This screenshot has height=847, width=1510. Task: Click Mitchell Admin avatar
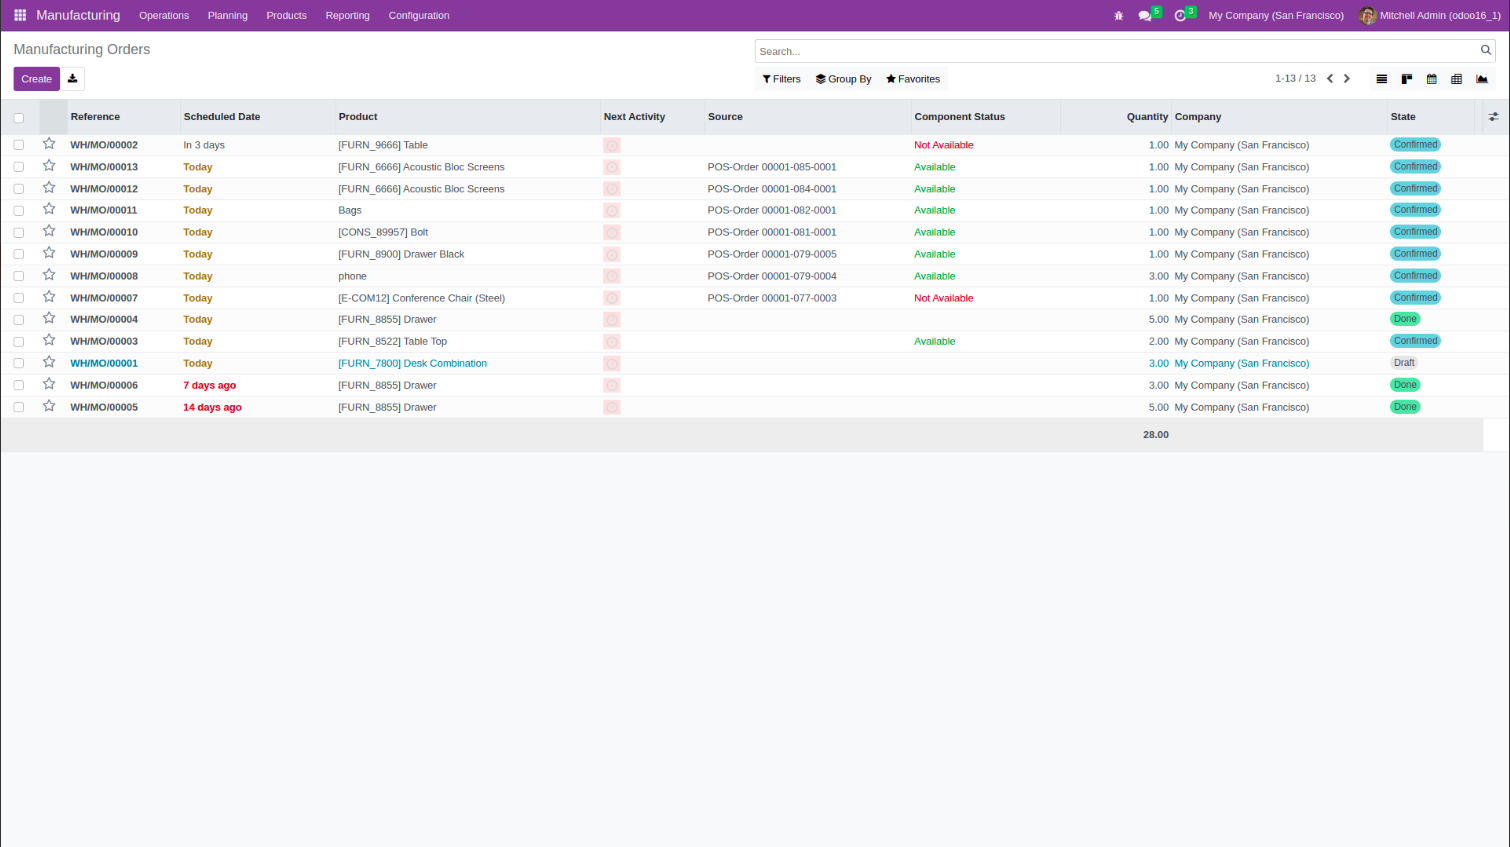point(1368,16)
